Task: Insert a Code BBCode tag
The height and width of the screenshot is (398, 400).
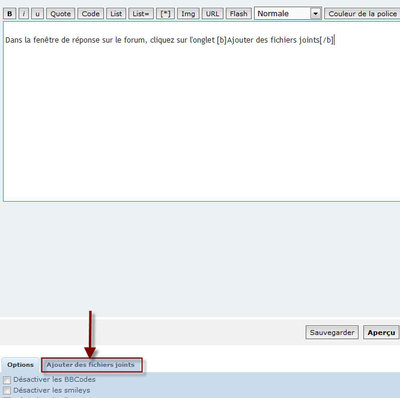Action: (x=91, y=14)
